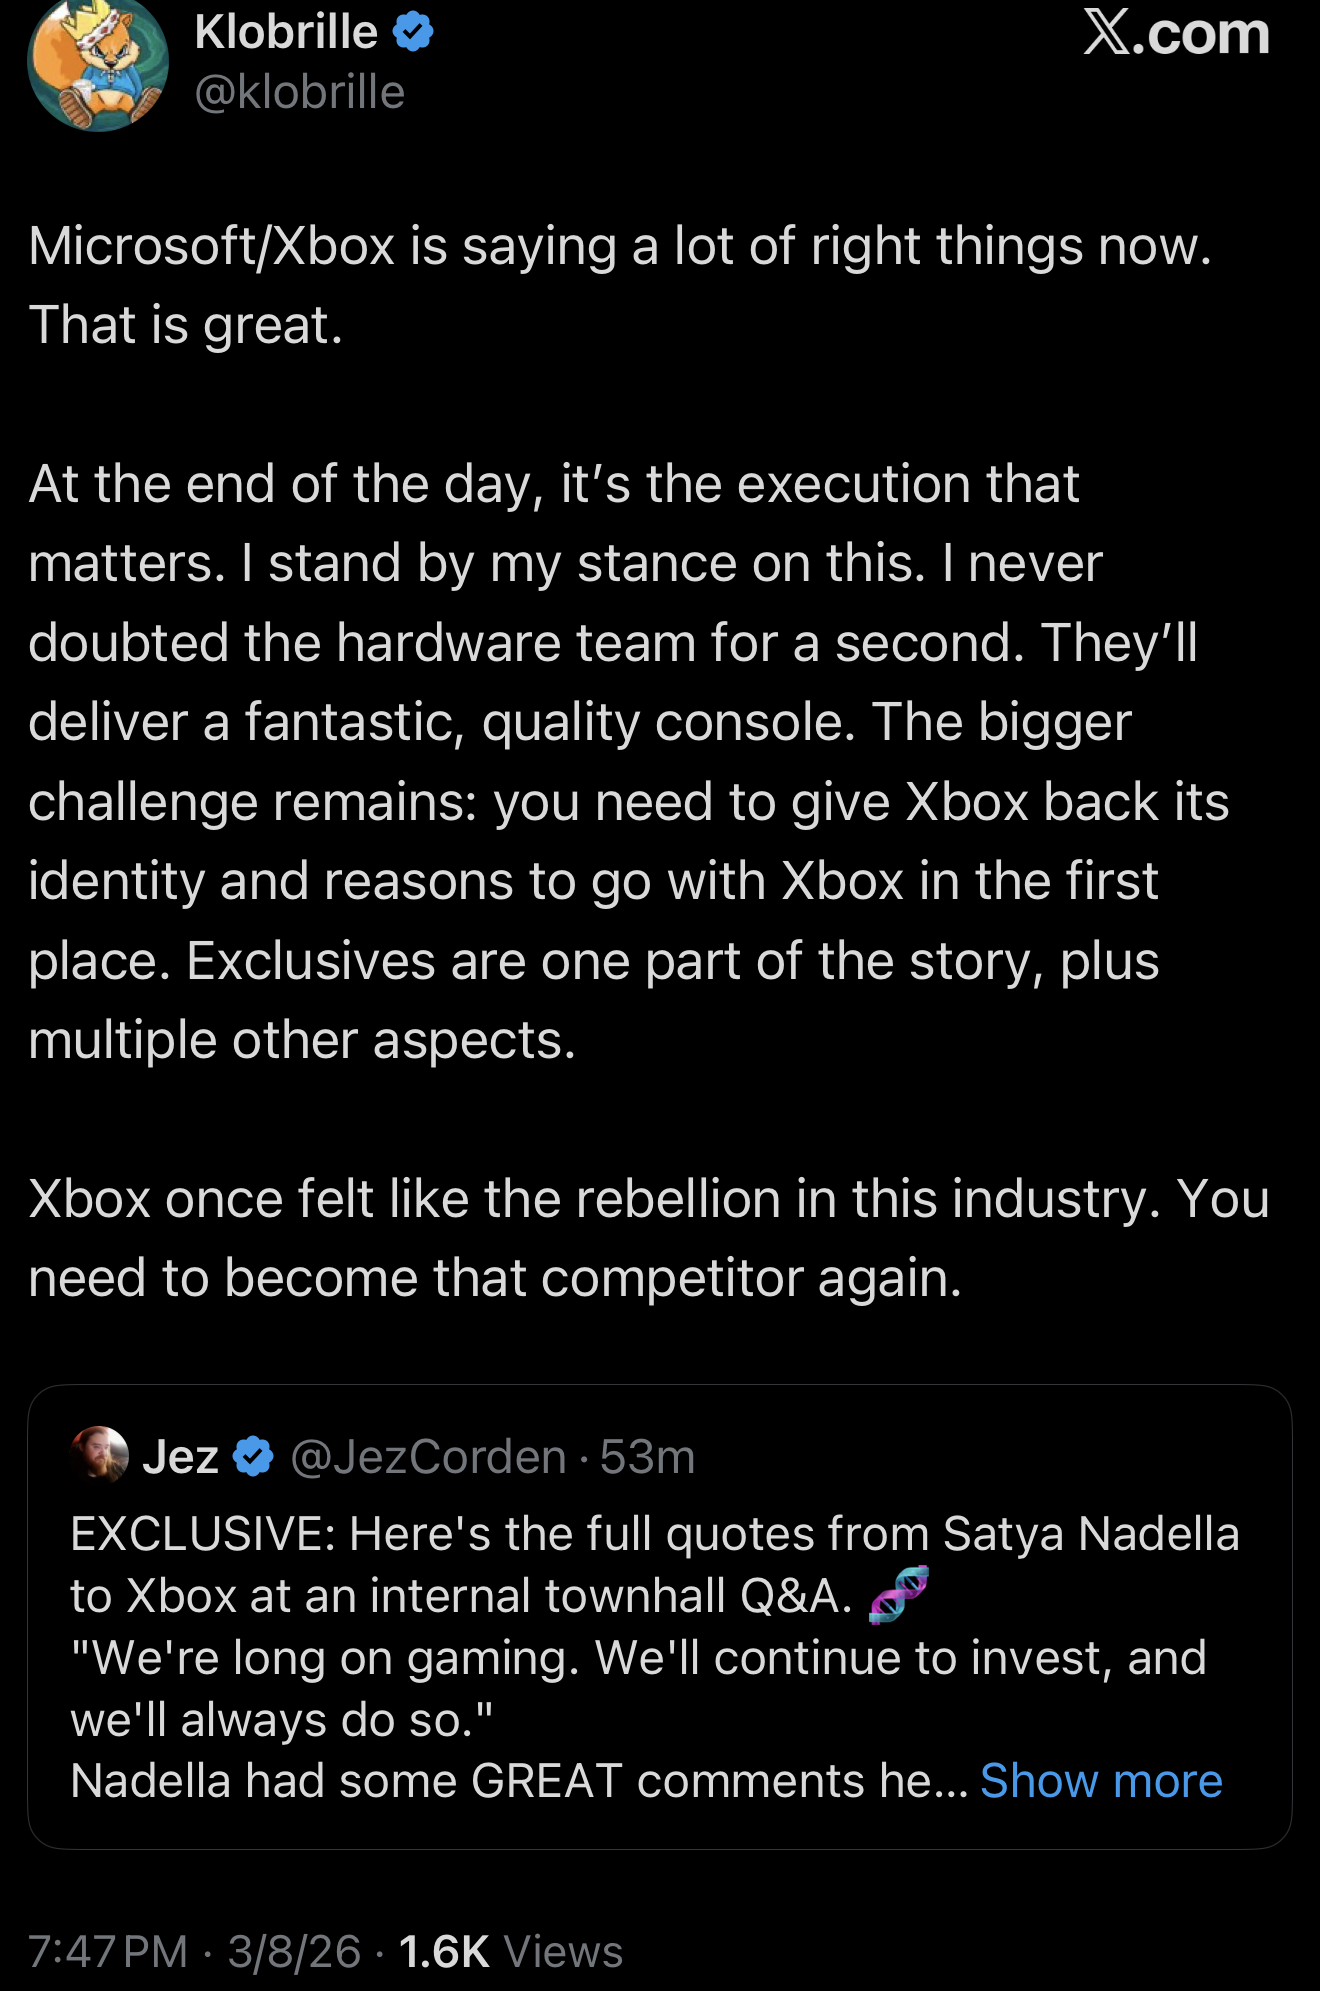Open the @JezCorden handle
Image resolution: width=1320 pixels, height=1991 pixels.
click(428, 1457)
